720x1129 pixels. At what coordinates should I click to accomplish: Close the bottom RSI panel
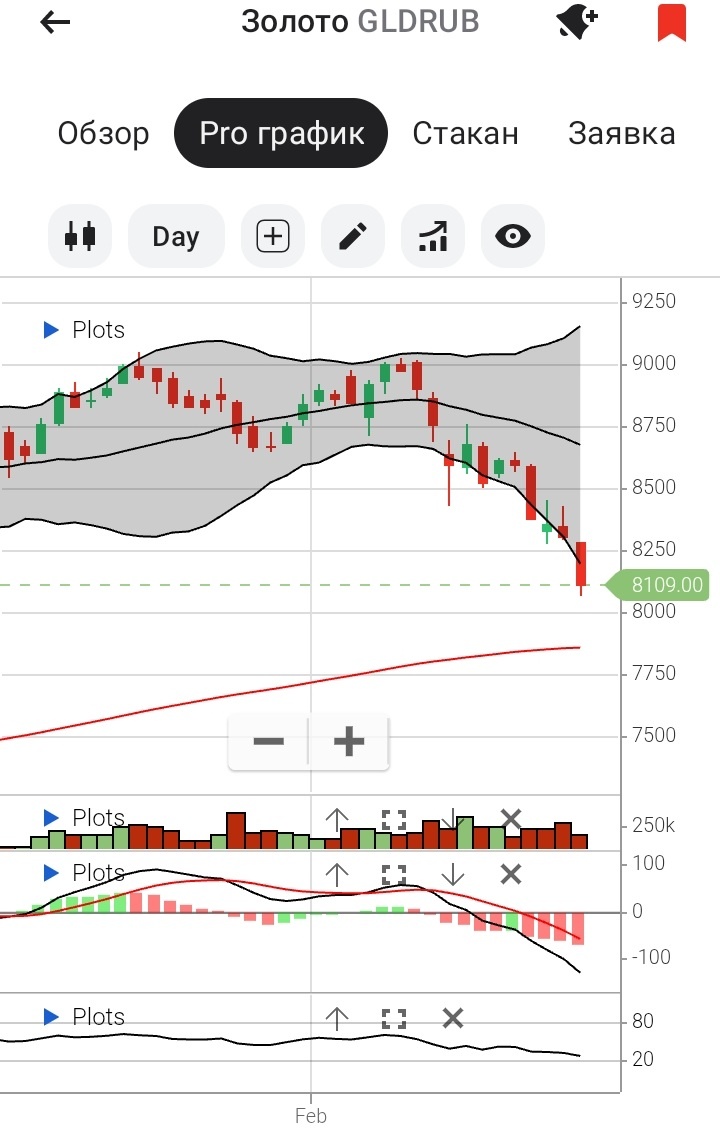tap(452, 1018)
